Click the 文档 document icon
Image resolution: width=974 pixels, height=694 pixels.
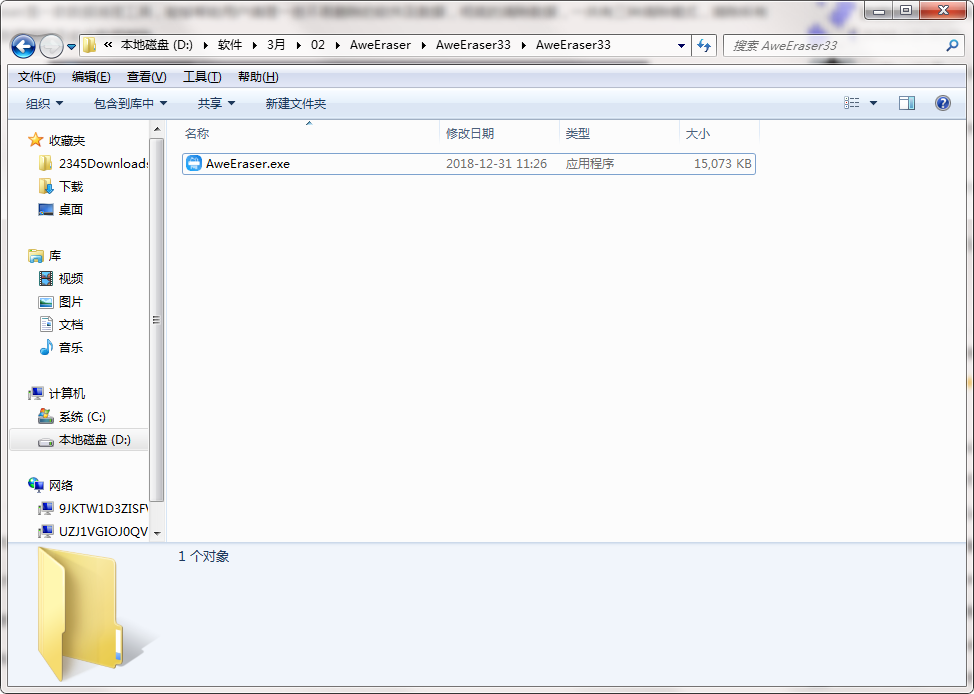[45, 324]
